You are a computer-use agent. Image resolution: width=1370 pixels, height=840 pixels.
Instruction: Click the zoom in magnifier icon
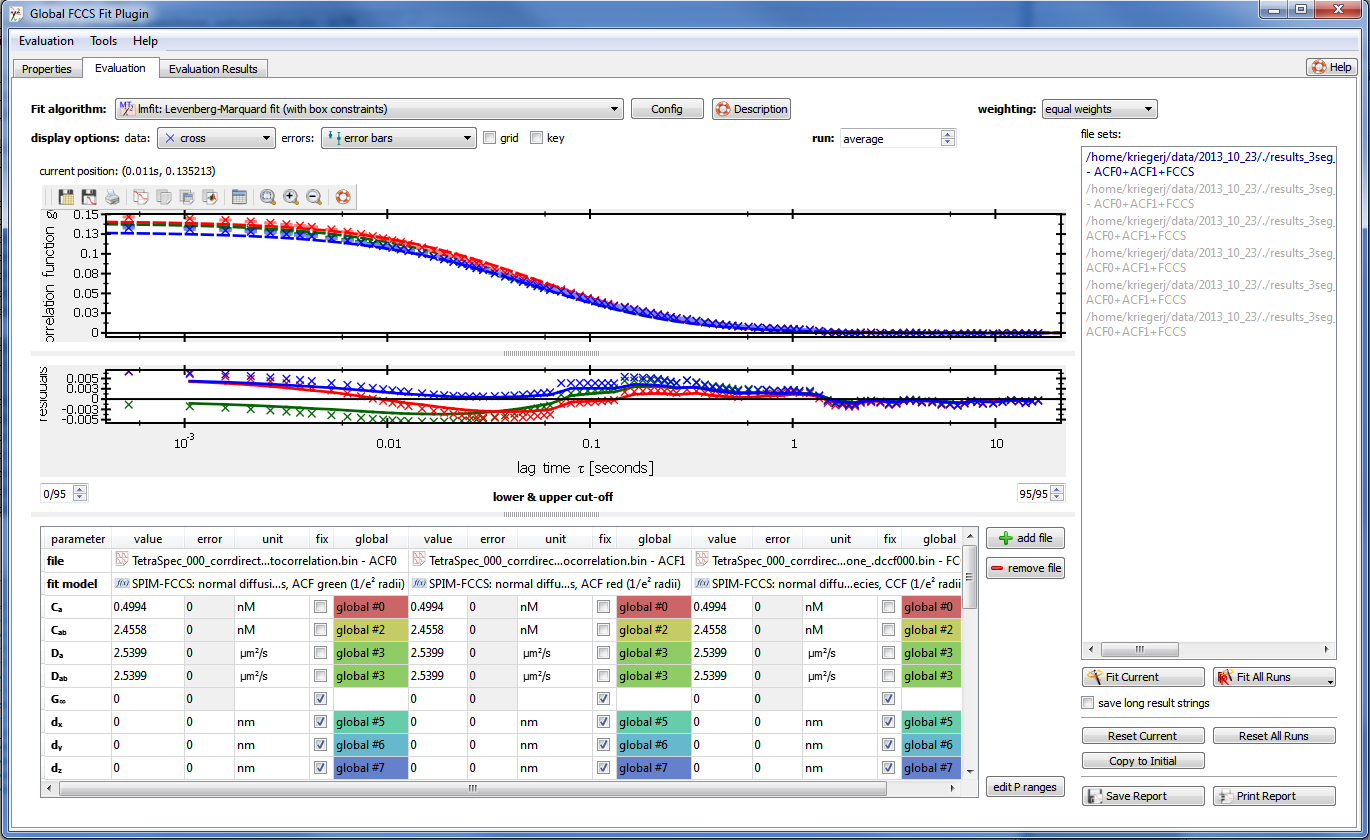pos(291,197)
